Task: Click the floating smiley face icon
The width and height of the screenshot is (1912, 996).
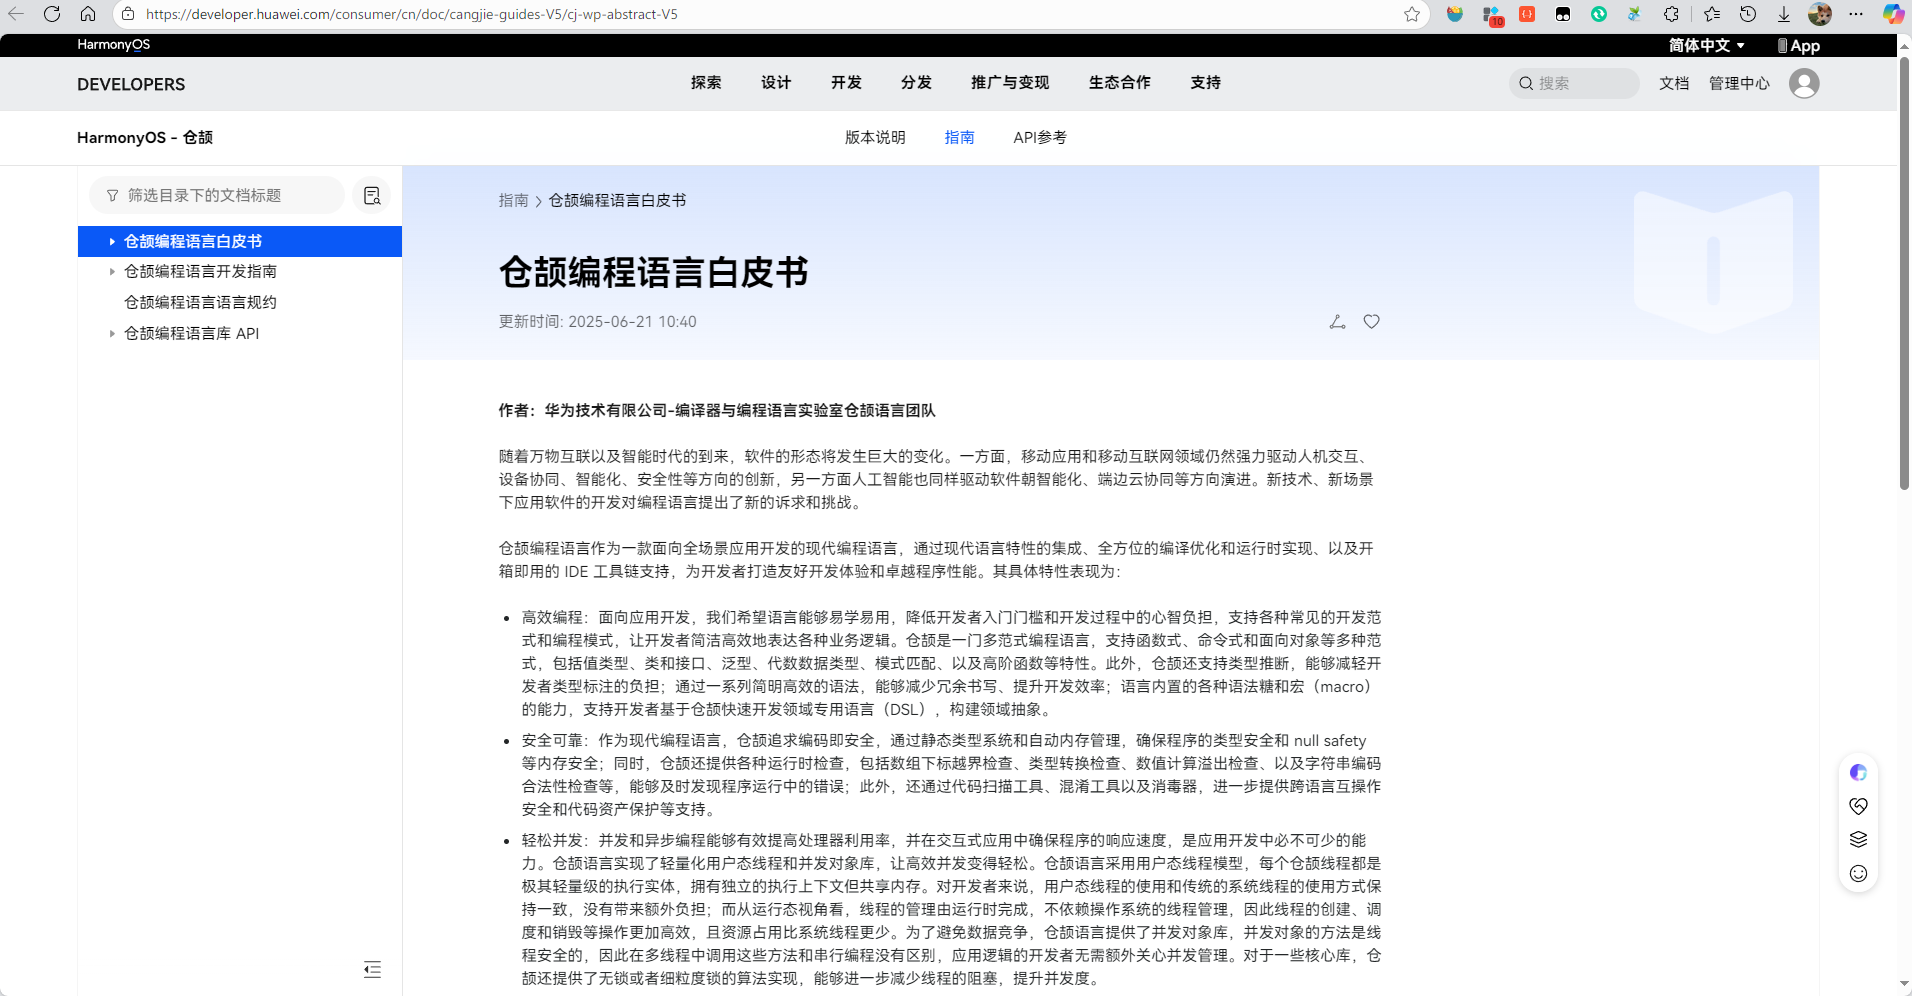Action: click(1858, 873)
